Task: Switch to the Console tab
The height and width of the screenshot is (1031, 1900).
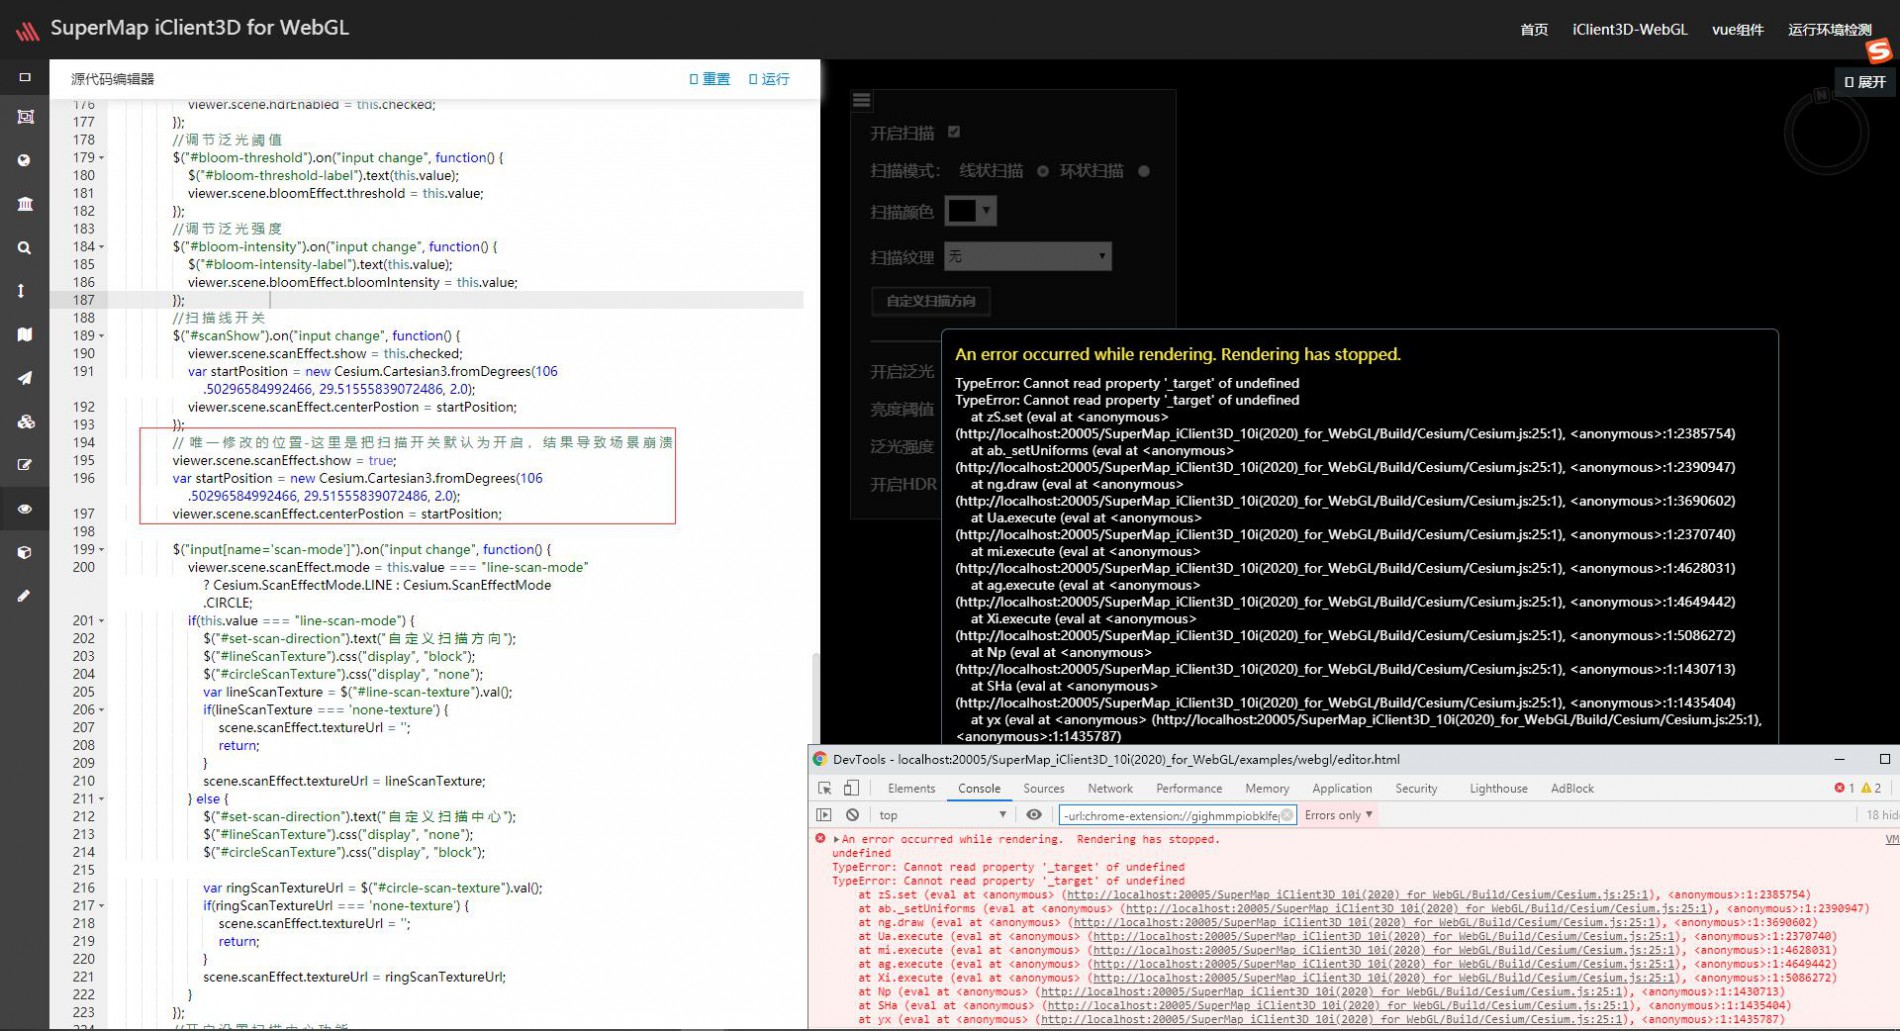Action: tap(979, 788)
